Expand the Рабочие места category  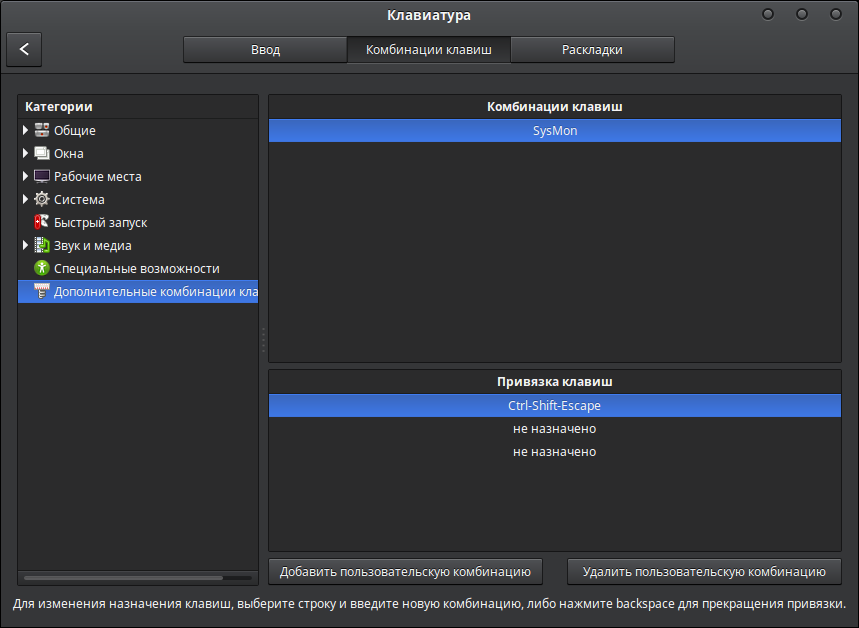pyautogui.click(x=25, y=176)
